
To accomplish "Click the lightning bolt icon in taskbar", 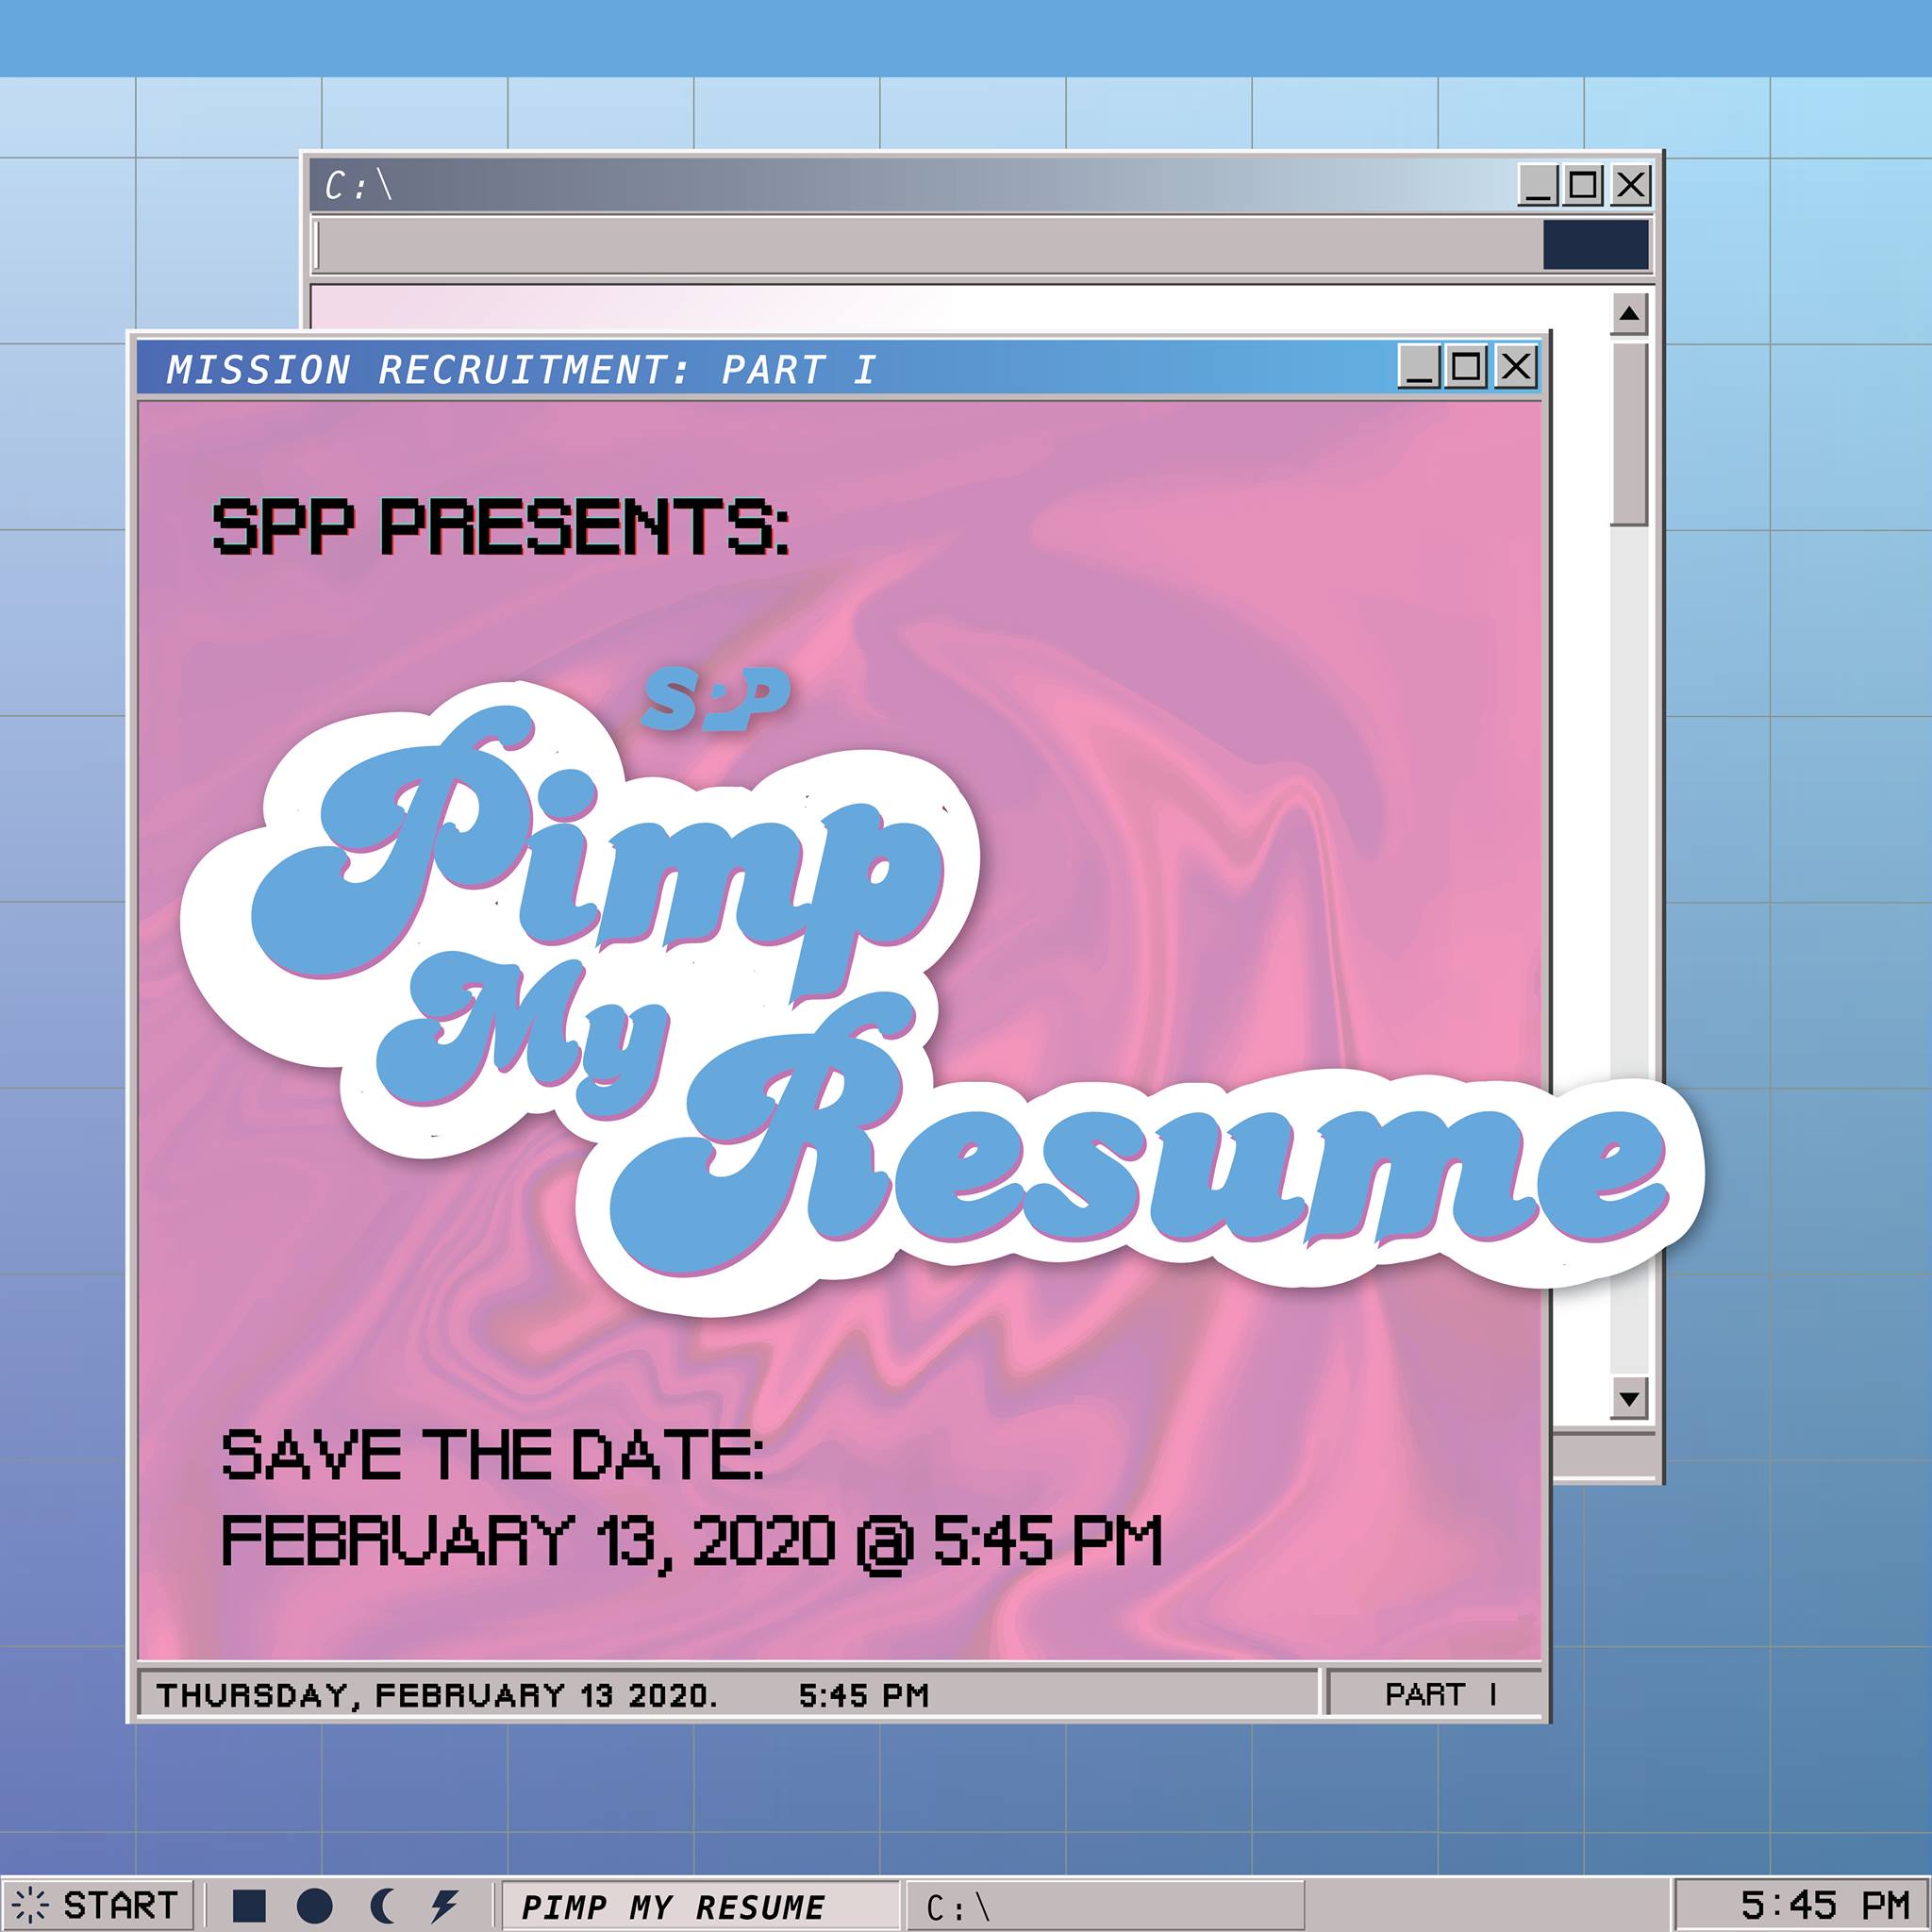I will point(444,1905).
